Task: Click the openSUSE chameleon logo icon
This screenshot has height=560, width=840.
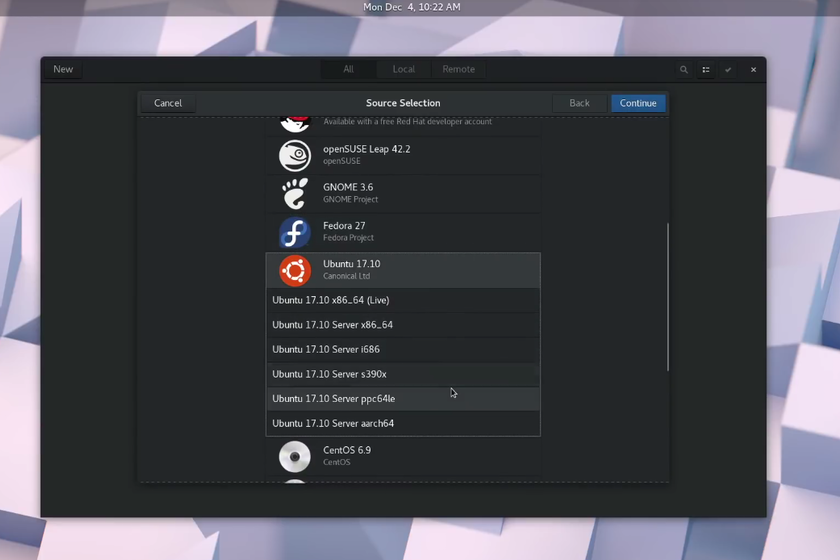Action: [295, 155]
